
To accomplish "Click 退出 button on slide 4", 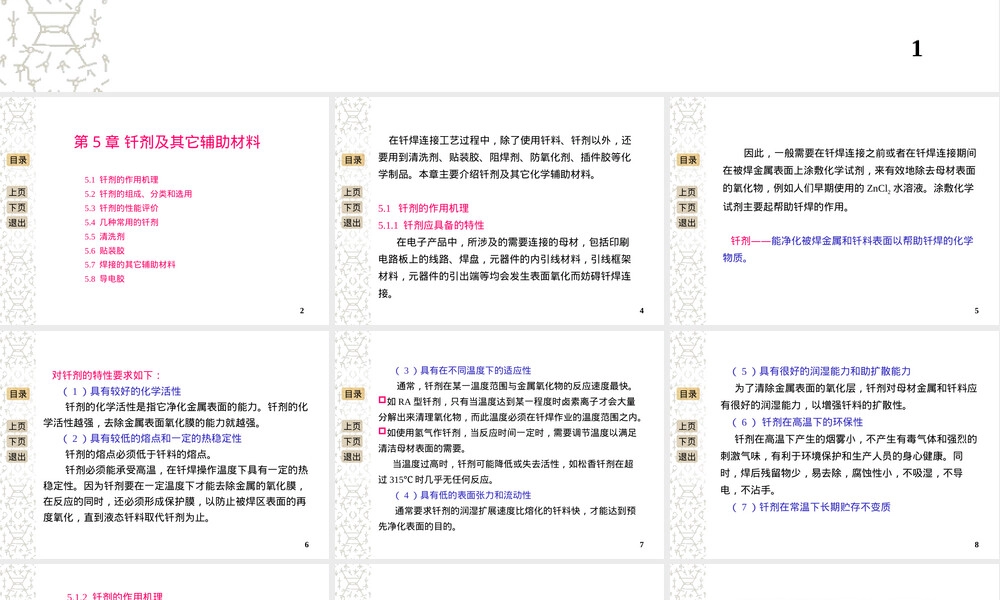I will pyautogui.click(x=352, y=223).
